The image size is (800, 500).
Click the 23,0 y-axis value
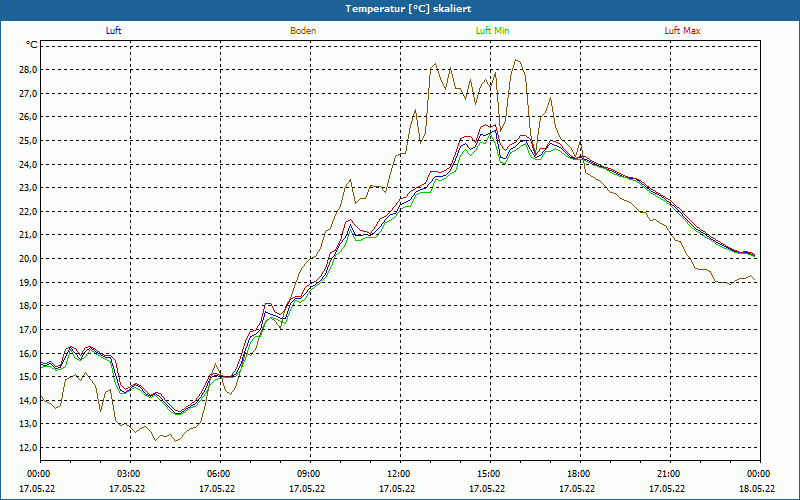click(29, 188)
